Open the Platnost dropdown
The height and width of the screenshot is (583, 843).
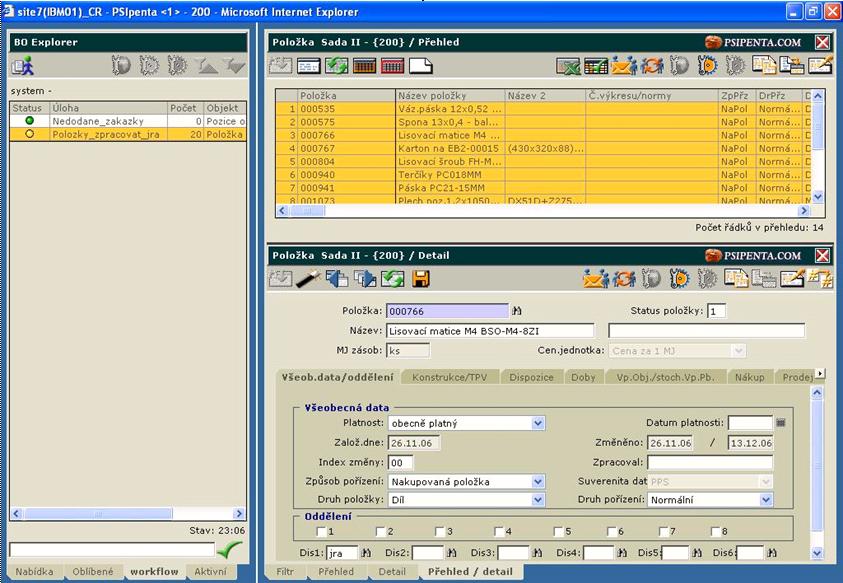tap(538, 423)
